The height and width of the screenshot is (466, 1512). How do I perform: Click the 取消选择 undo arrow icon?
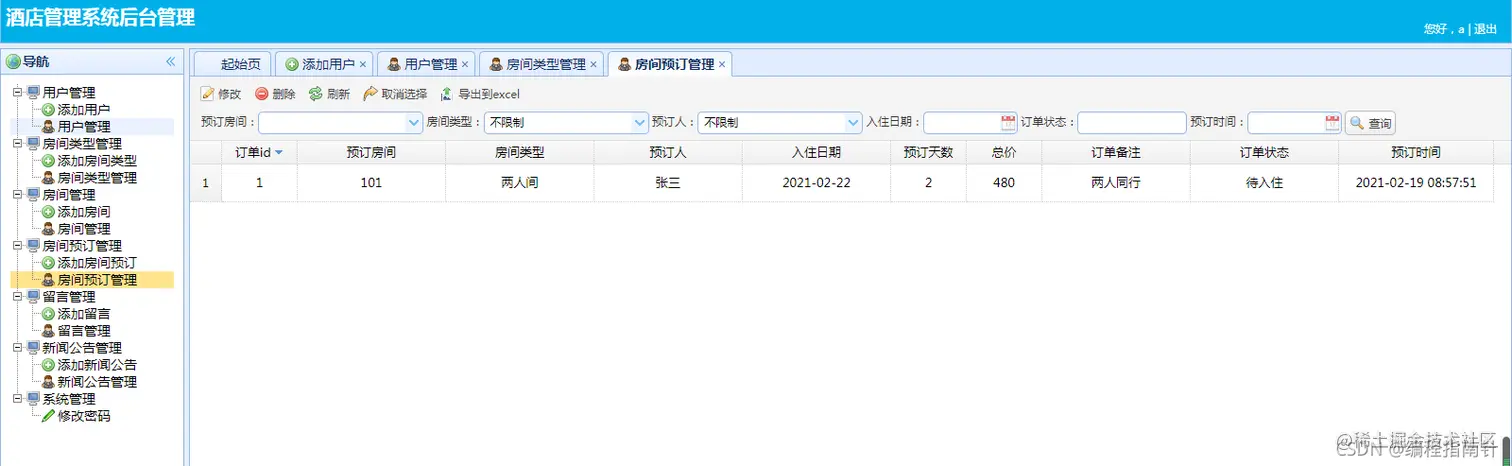point(370,94)
